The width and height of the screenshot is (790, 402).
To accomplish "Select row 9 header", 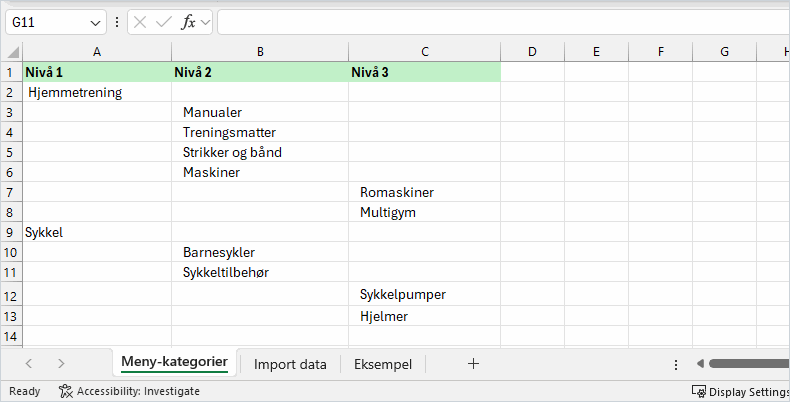I will point(11,232).
